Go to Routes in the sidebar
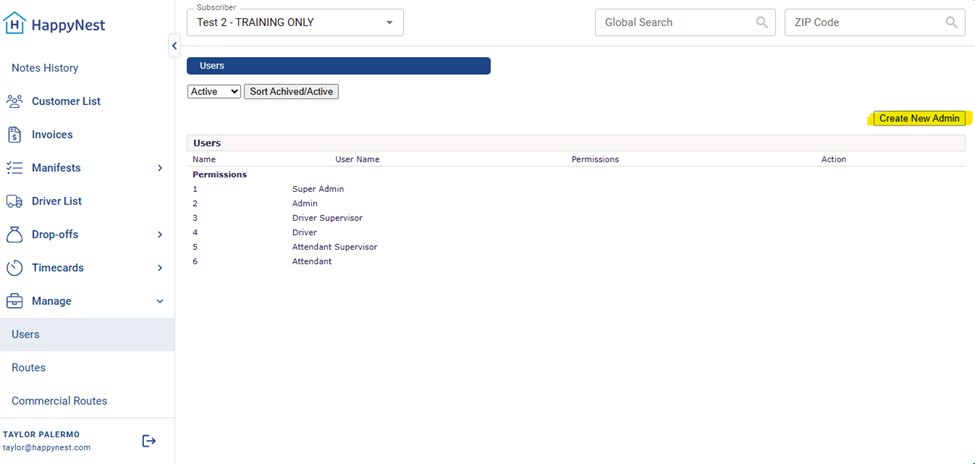The image size is (975, 464). tap(29, 368)
